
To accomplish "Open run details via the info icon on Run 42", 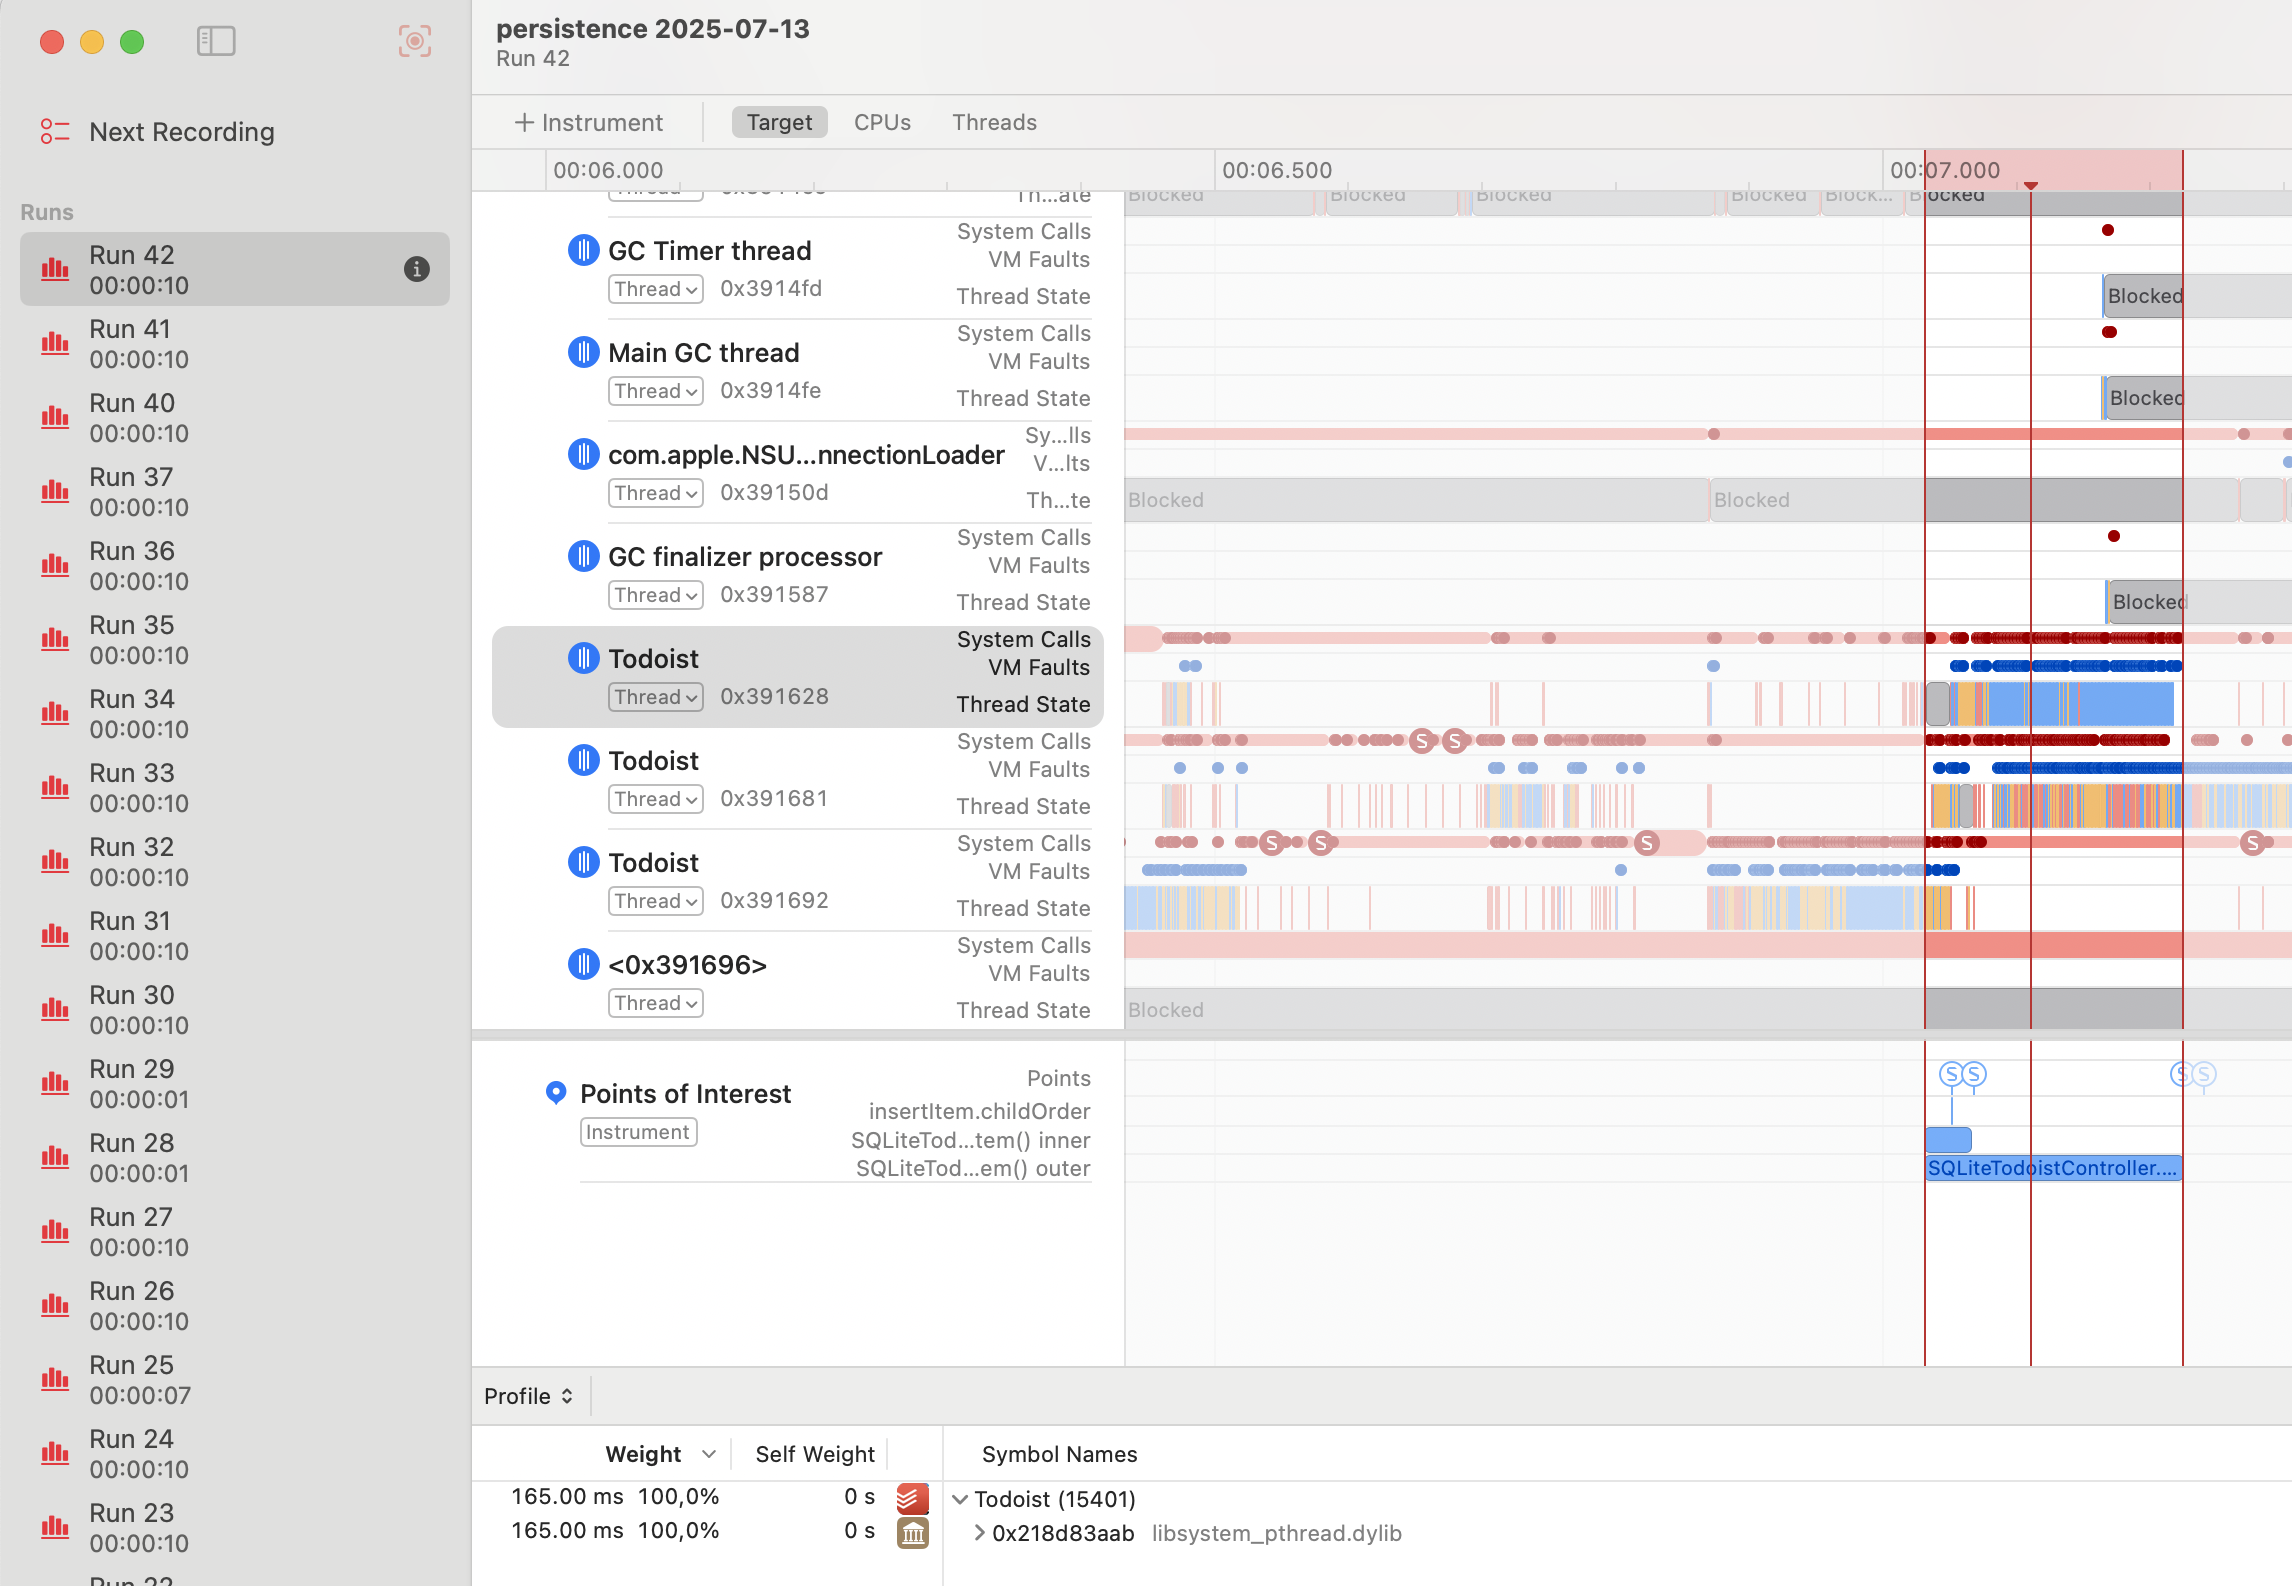I will [x=416, y=268].
